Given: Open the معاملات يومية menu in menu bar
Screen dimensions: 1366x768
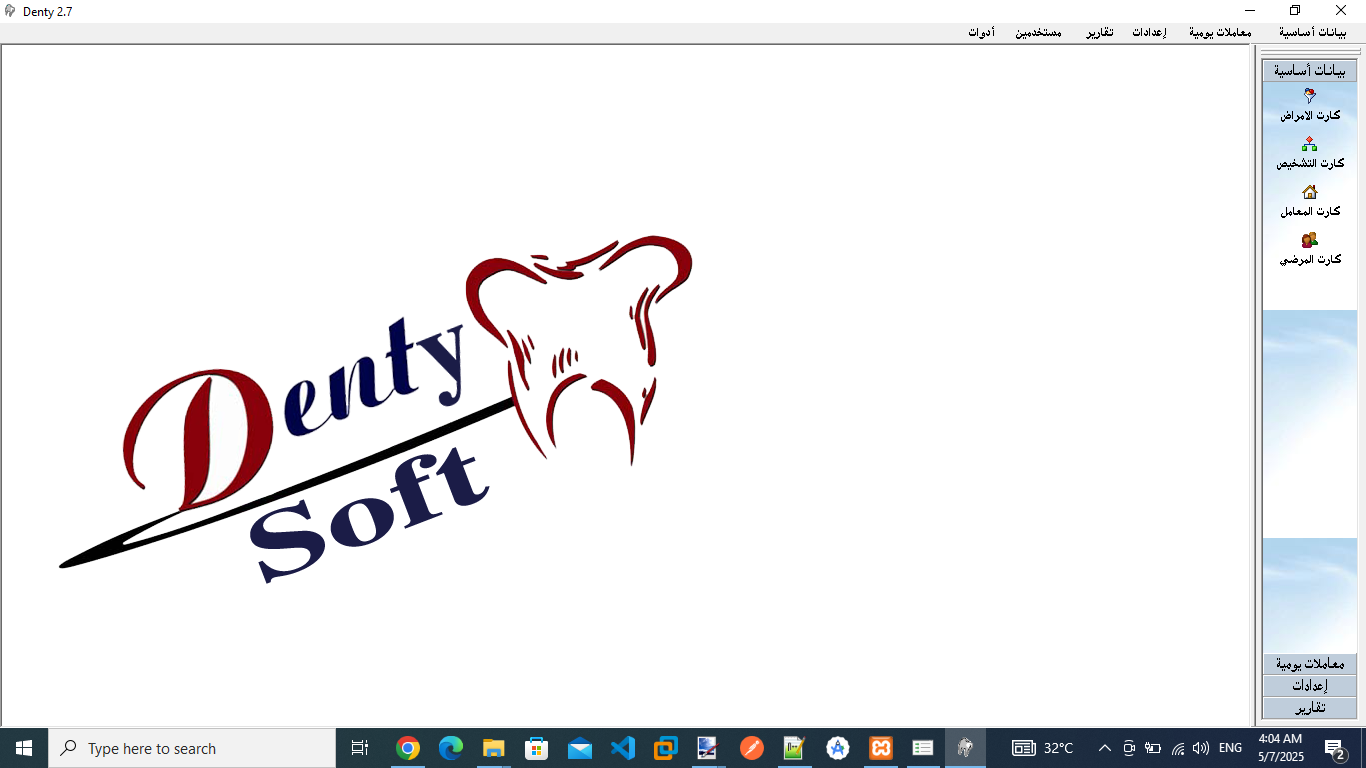Looking at the screenshot, I should [1220, 33].
